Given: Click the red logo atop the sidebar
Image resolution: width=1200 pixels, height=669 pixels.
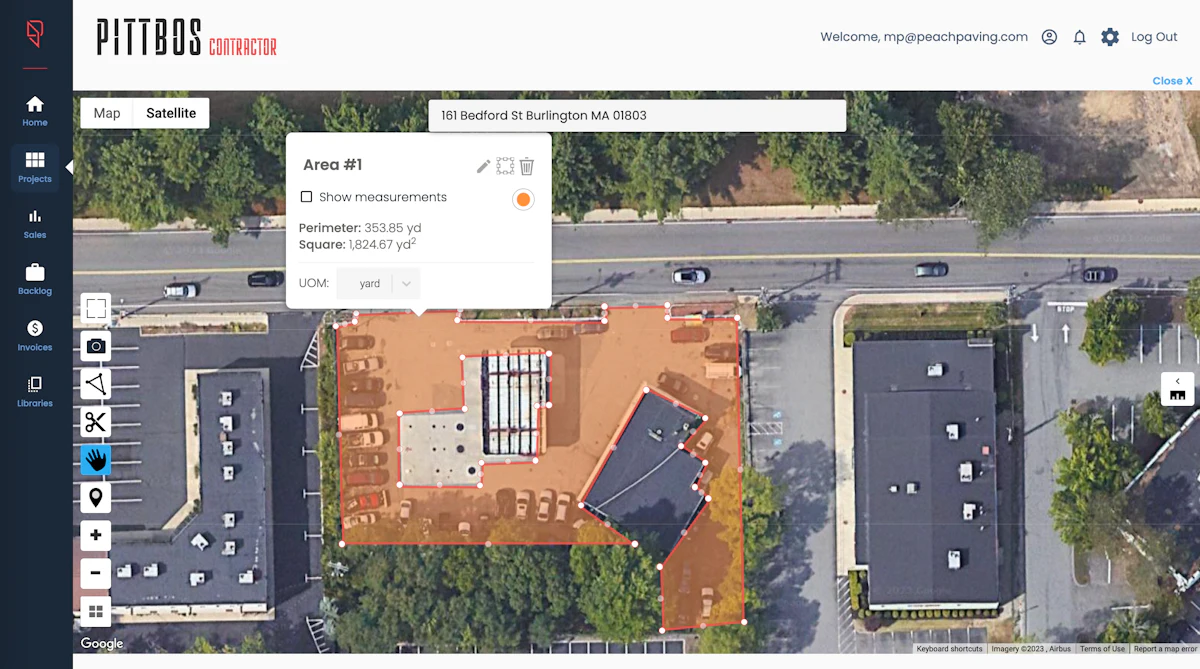Looking at the screenshot, I should pos(35,35).
